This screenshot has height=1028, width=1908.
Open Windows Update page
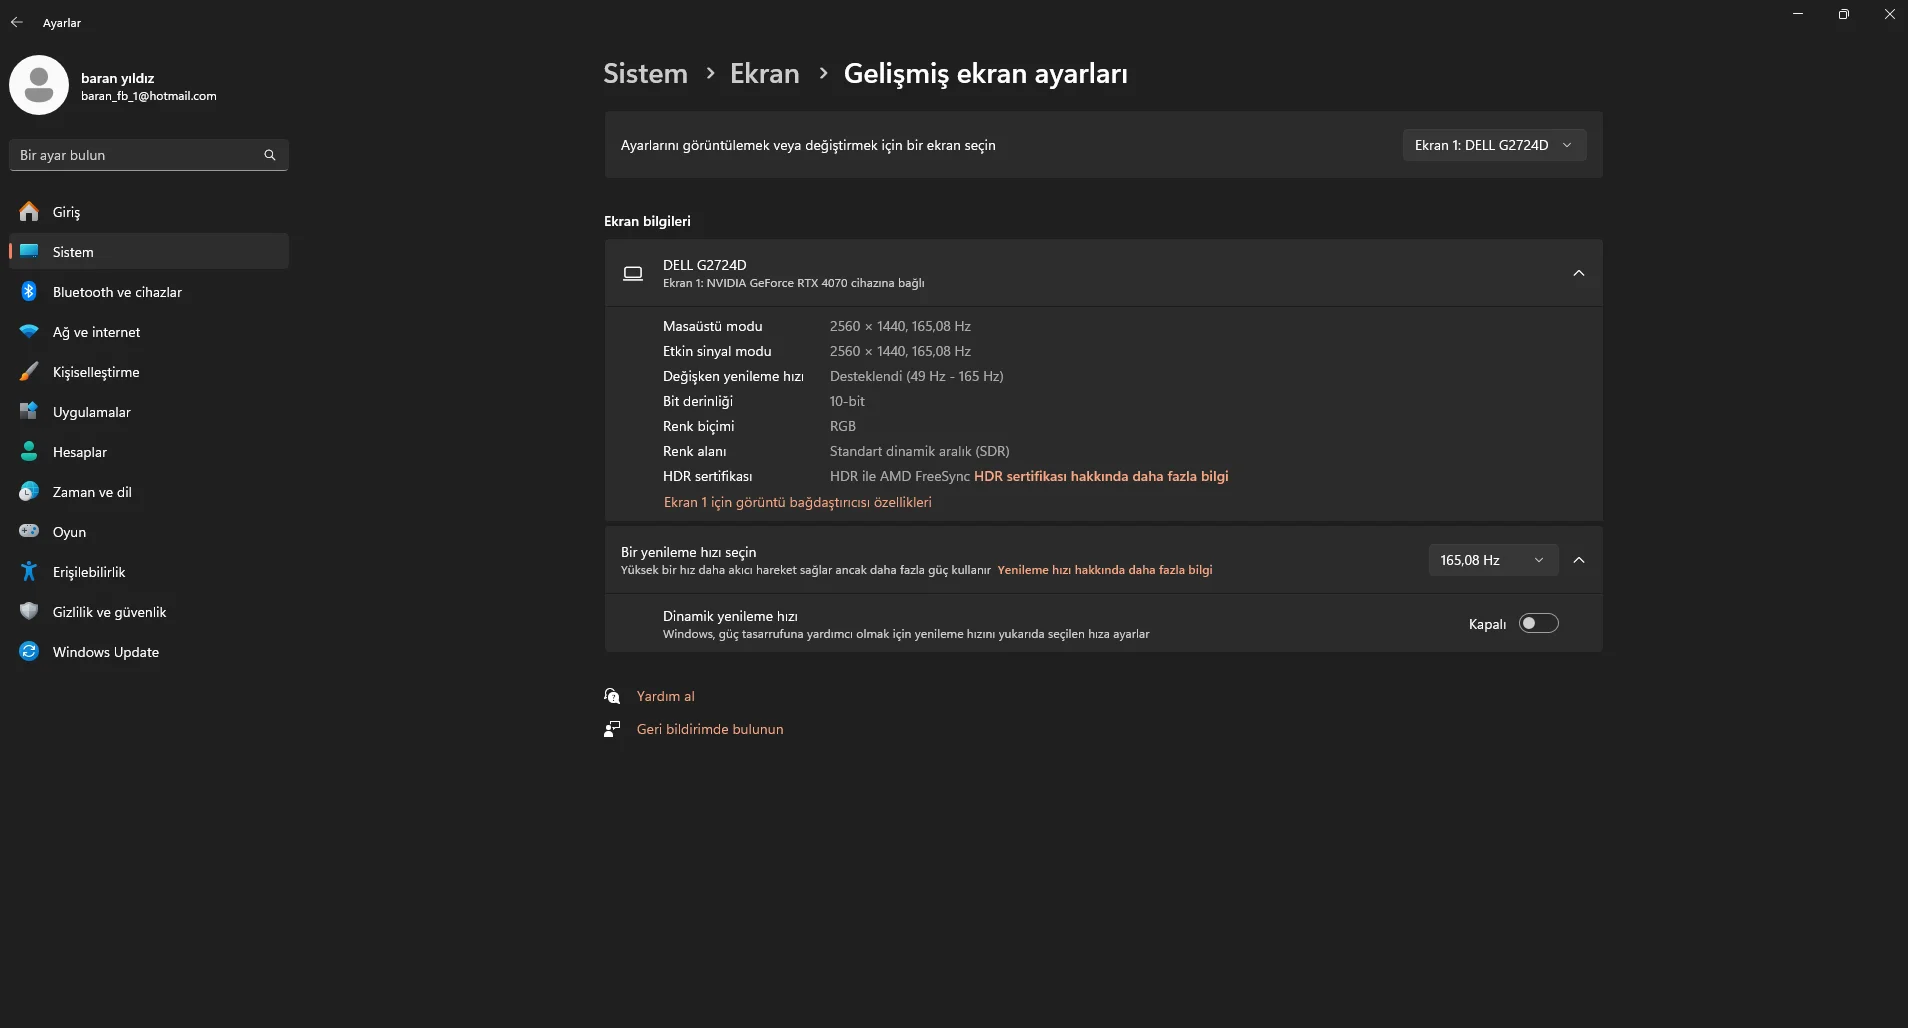click(149, 651)
